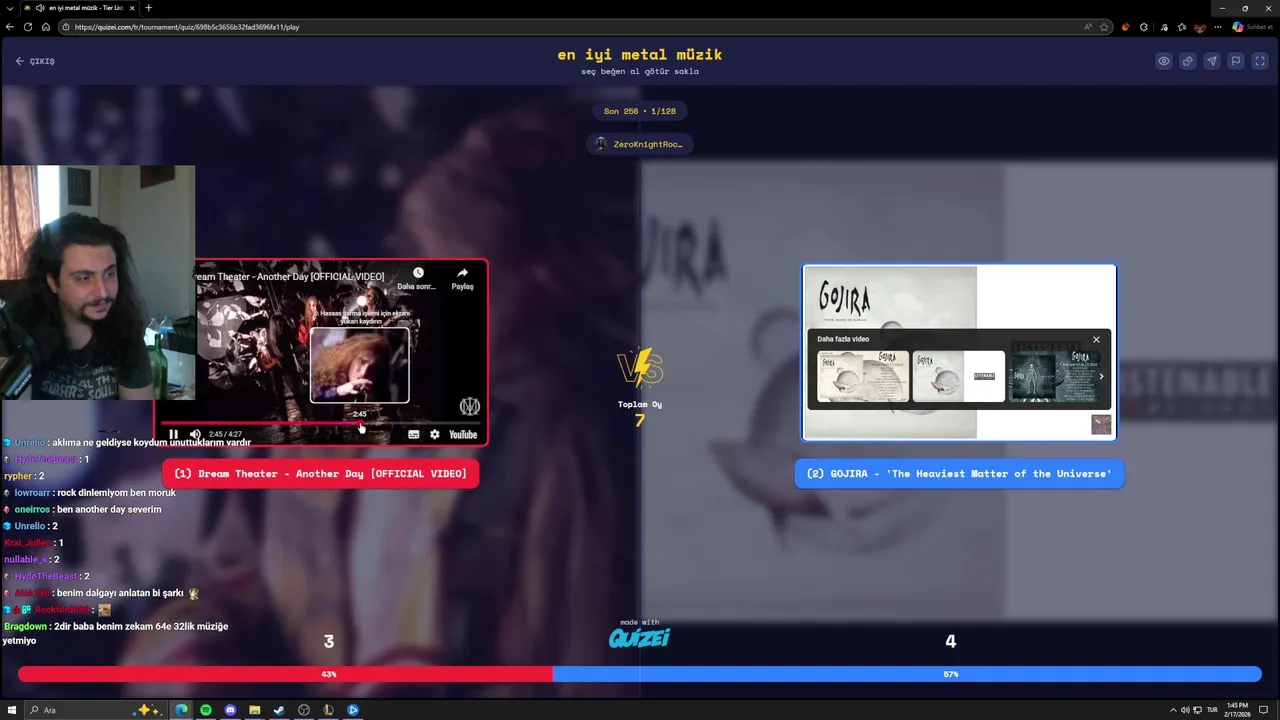This screenshot has width=1280, height=720.
Task: Open Spotify from taskbar
Action: click(x=206, y=710)
